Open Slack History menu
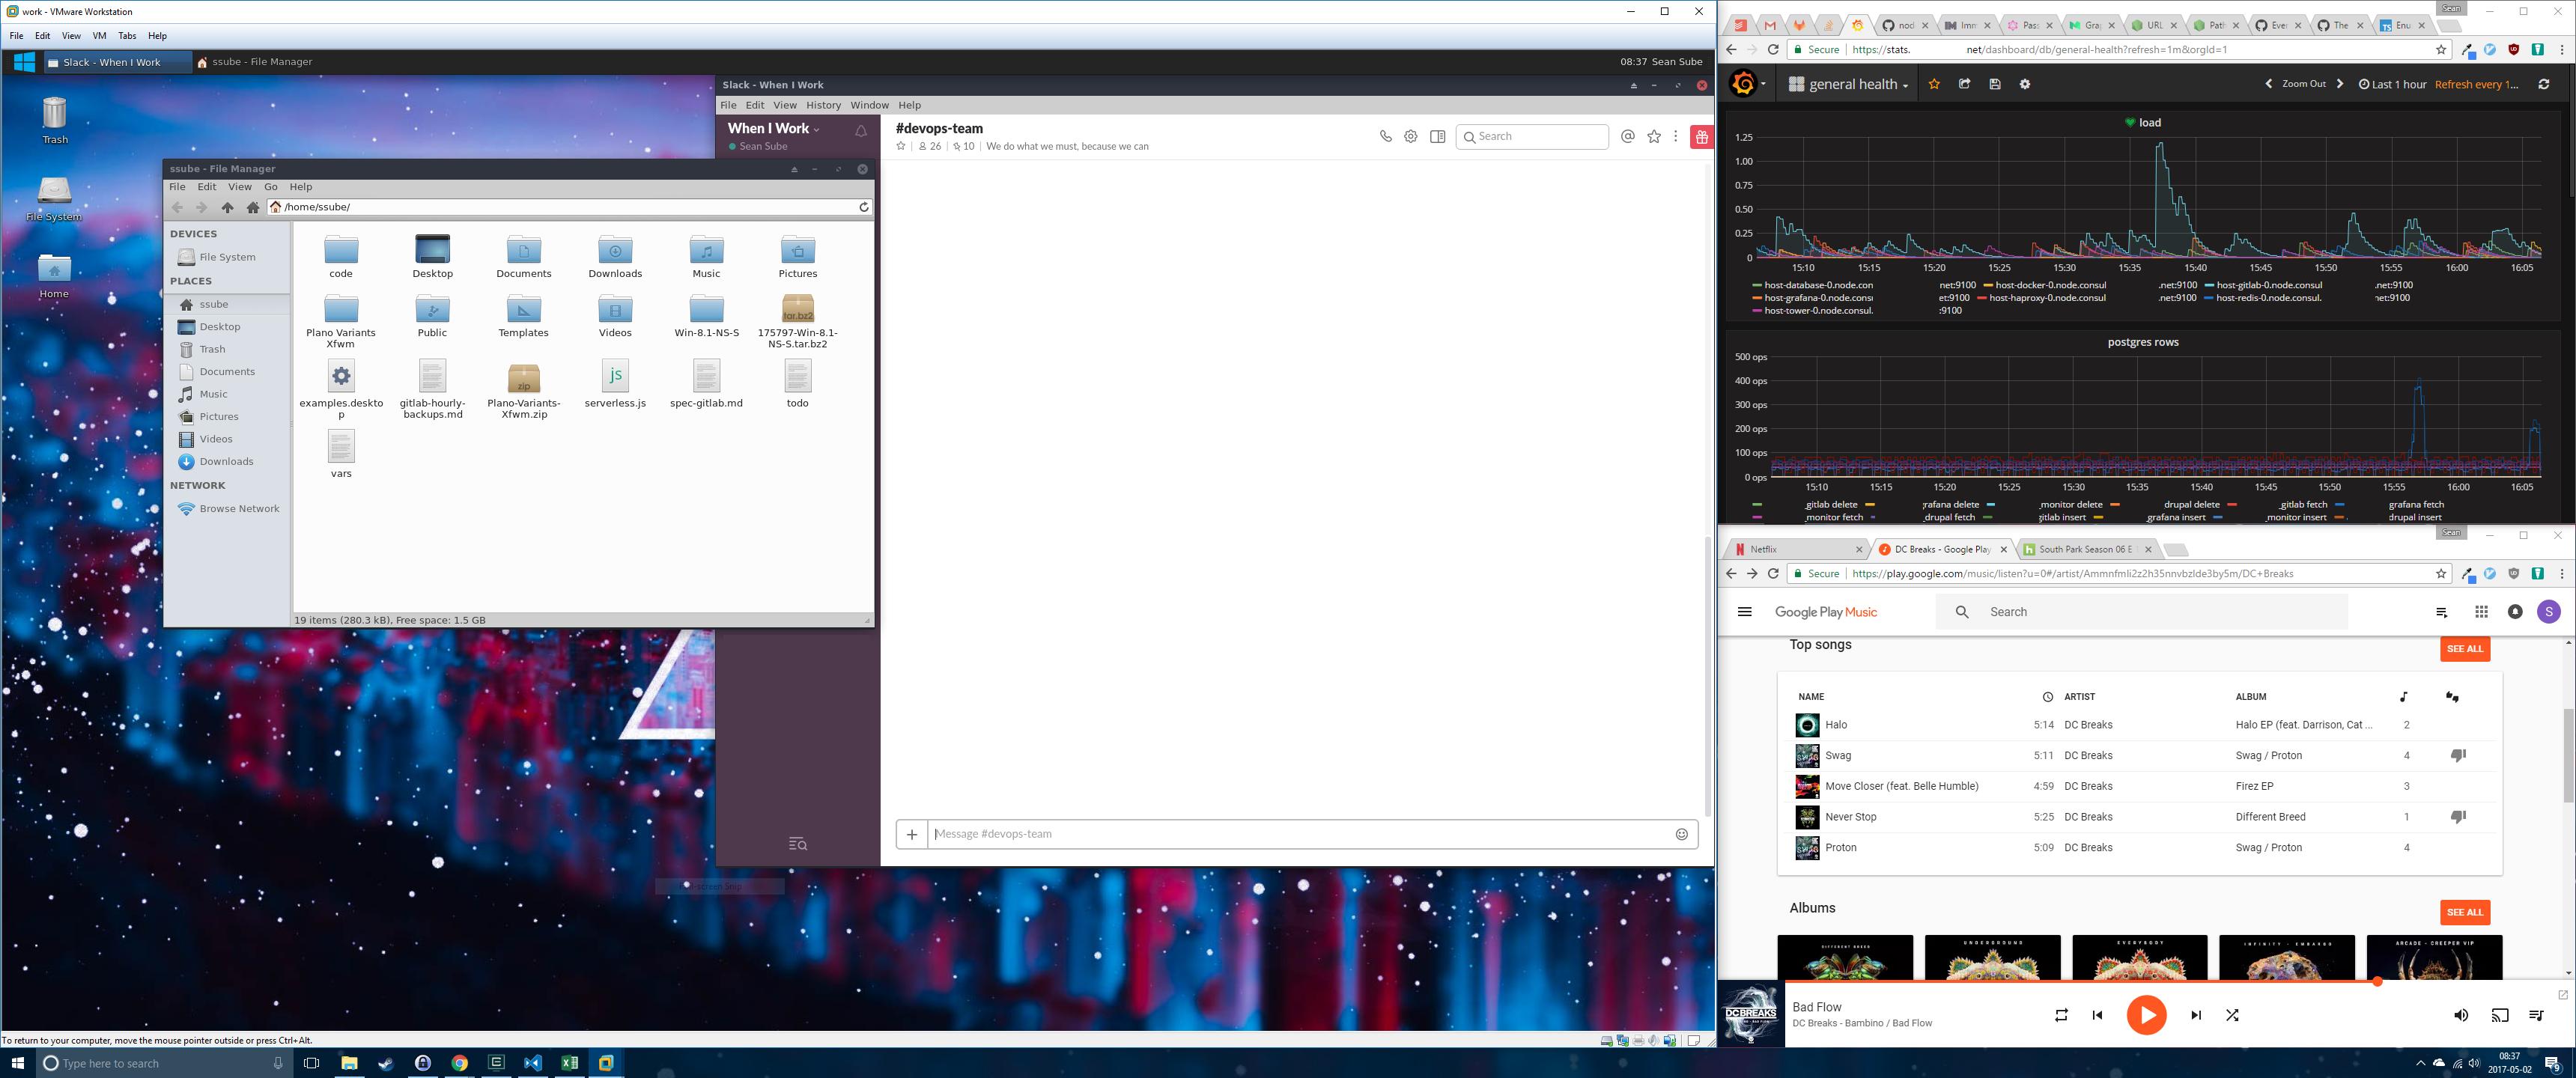The width and height of the screenshot is (2576, 1078). (823, 105)
